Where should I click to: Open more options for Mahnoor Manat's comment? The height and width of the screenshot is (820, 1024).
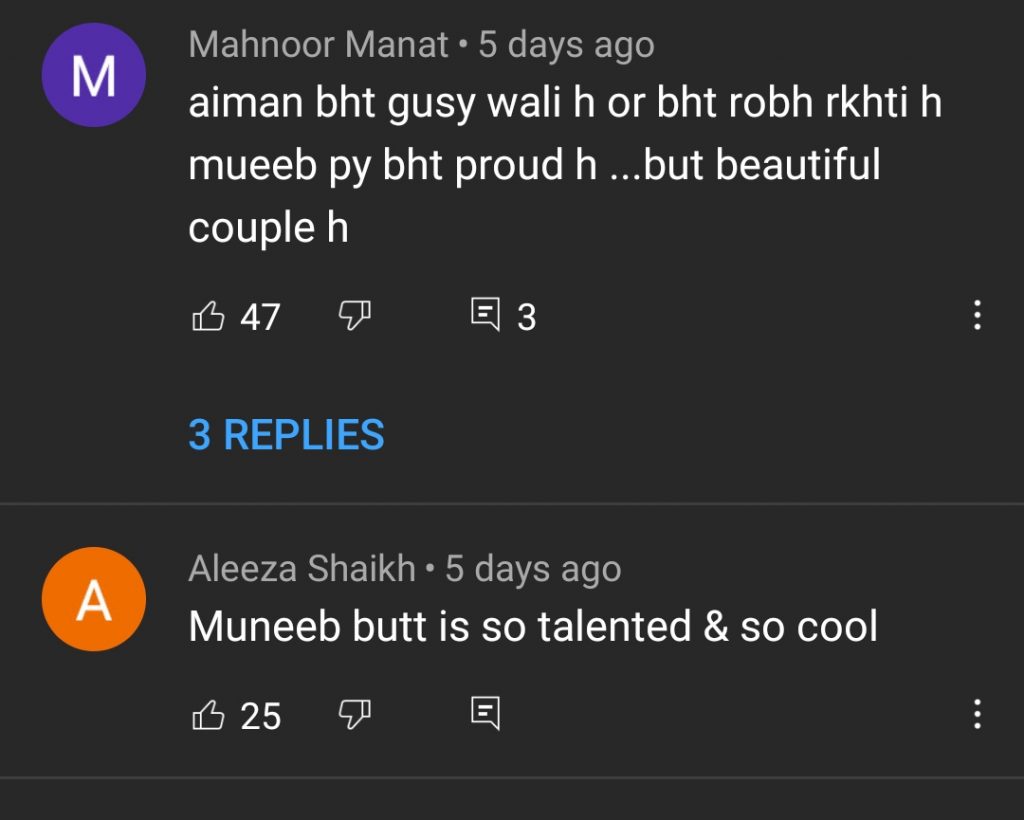click(977, 315)
